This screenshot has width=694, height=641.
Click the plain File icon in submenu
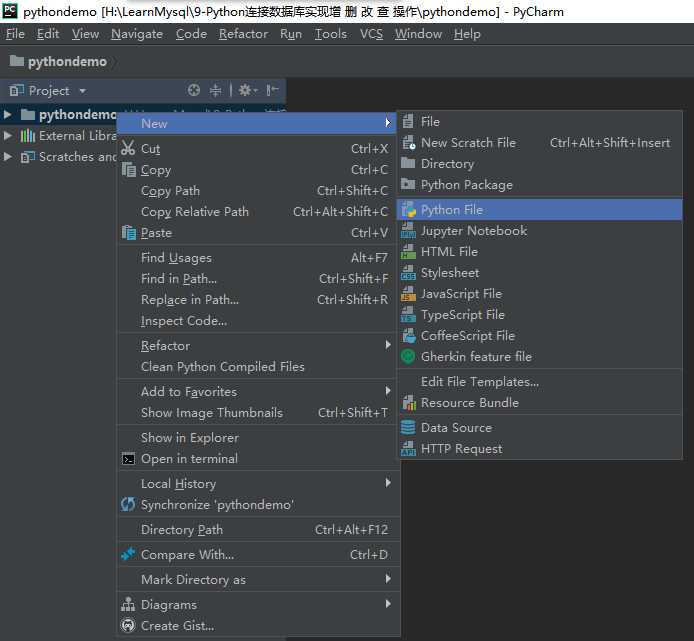[408, 121]
